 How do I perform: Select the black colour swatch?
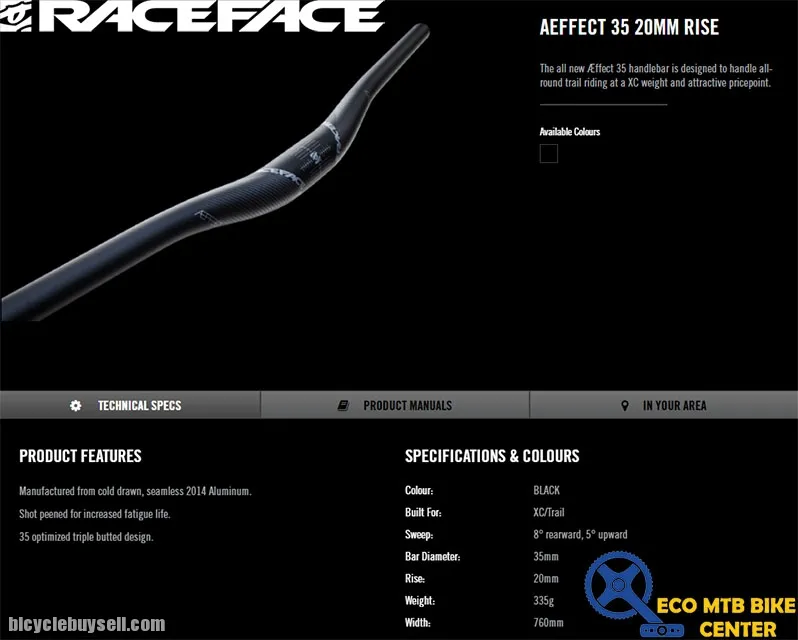point(548,154)
